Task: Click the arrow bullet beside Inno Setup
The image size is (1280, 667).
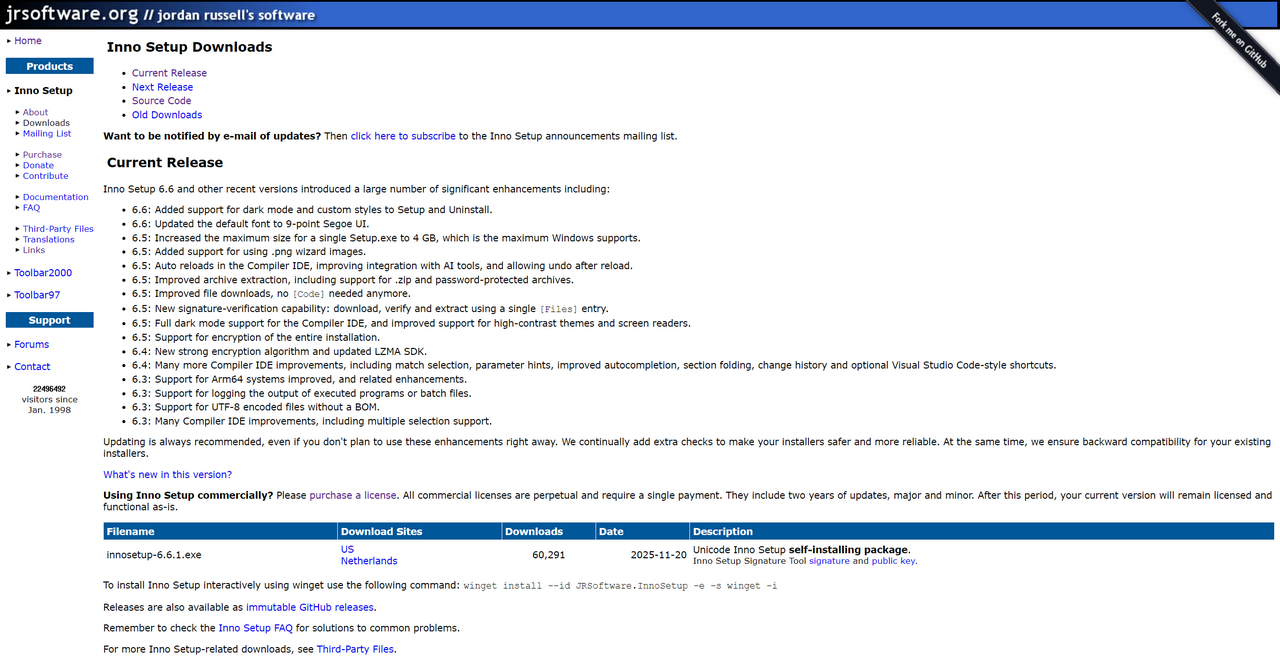Action: pos(8,91)
